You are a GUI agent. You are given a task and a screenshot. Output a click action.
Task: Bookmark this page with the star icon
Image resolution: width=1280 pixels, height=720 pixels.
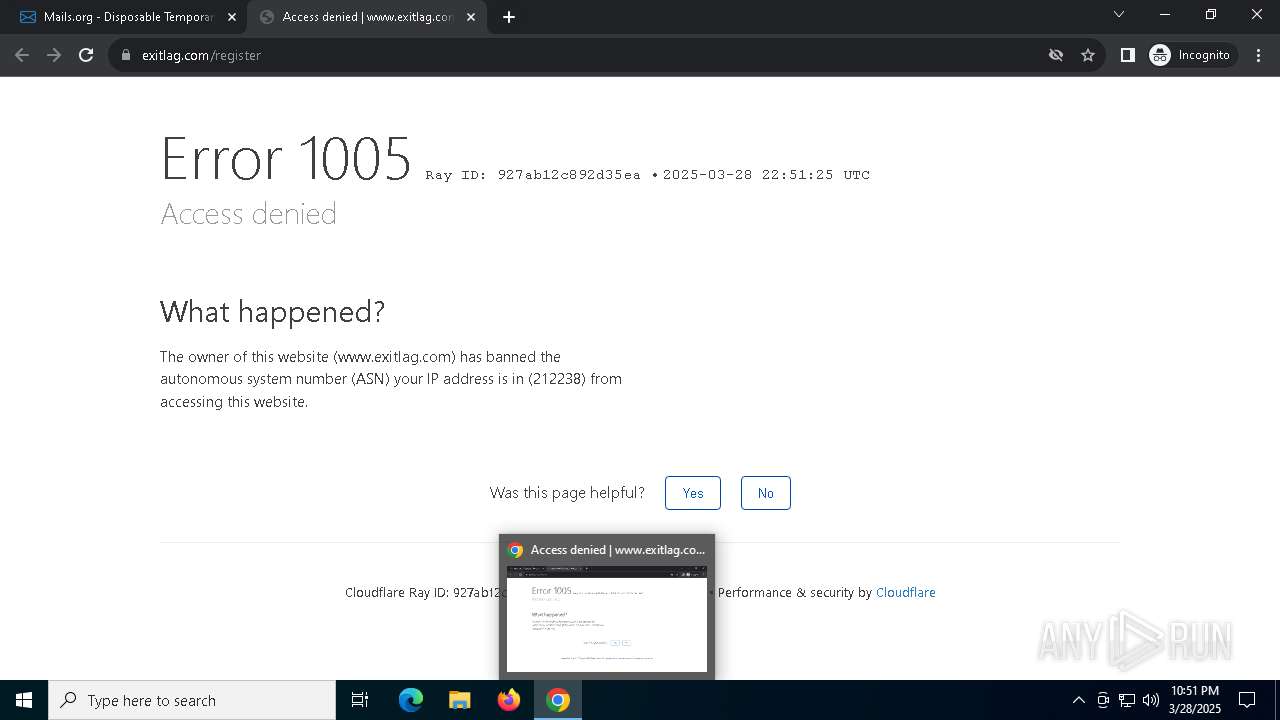(1088, 55)
